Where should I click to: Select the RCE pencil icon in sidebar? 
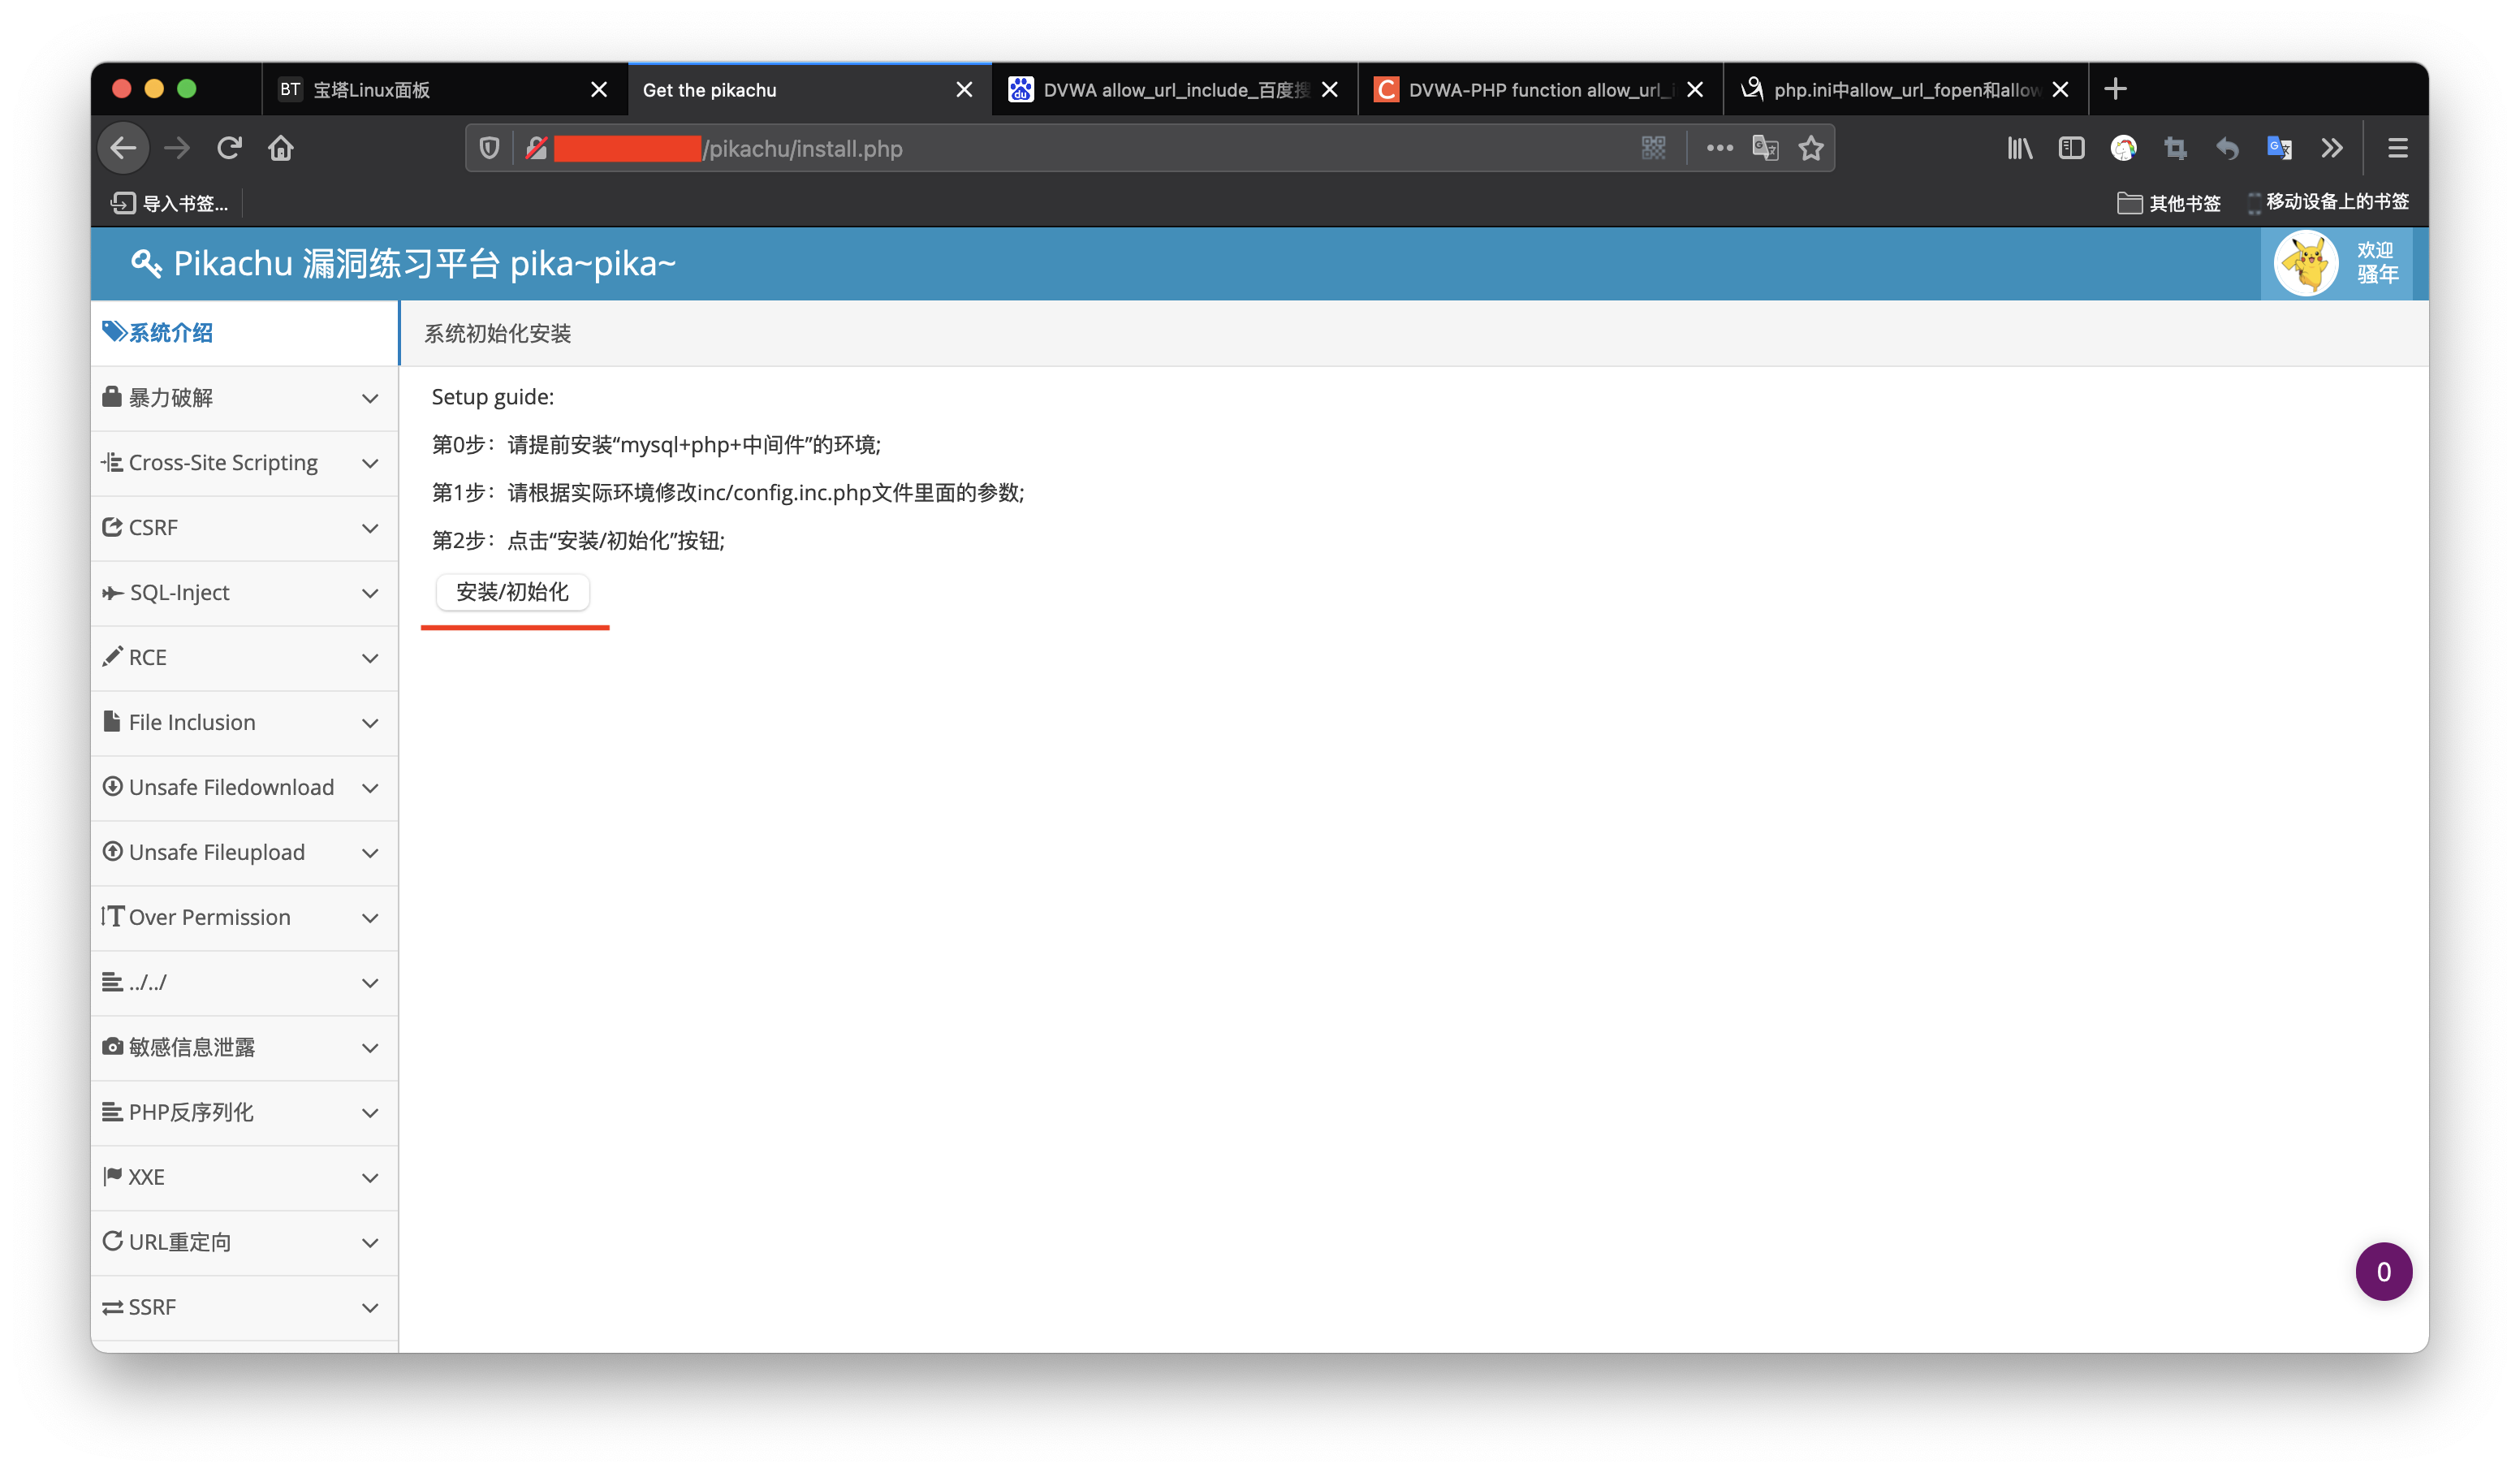[x=113, y=656]
